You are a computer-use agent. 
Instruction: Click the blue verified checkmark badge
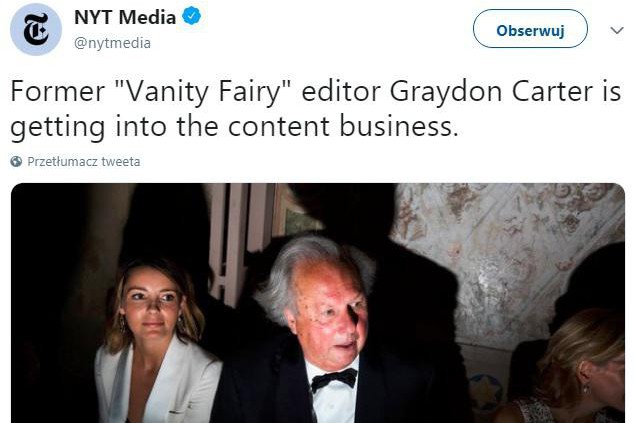tap(192, 17)
